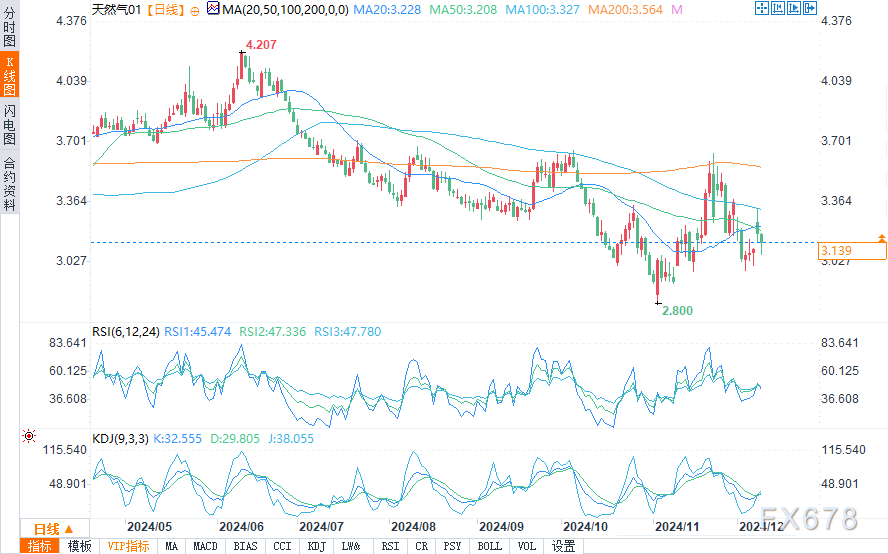Viewport: 888px width, 554px height.
Task: Click the red sun-like icon beside the KDJ panel
Action: [x=29, y=436]
